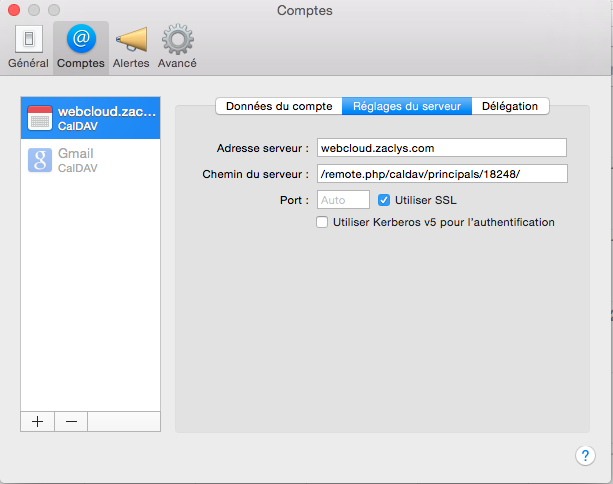The image size is (613, 484).
Task: Switch to Données du compte tab
Action: [x=278, y=106]
